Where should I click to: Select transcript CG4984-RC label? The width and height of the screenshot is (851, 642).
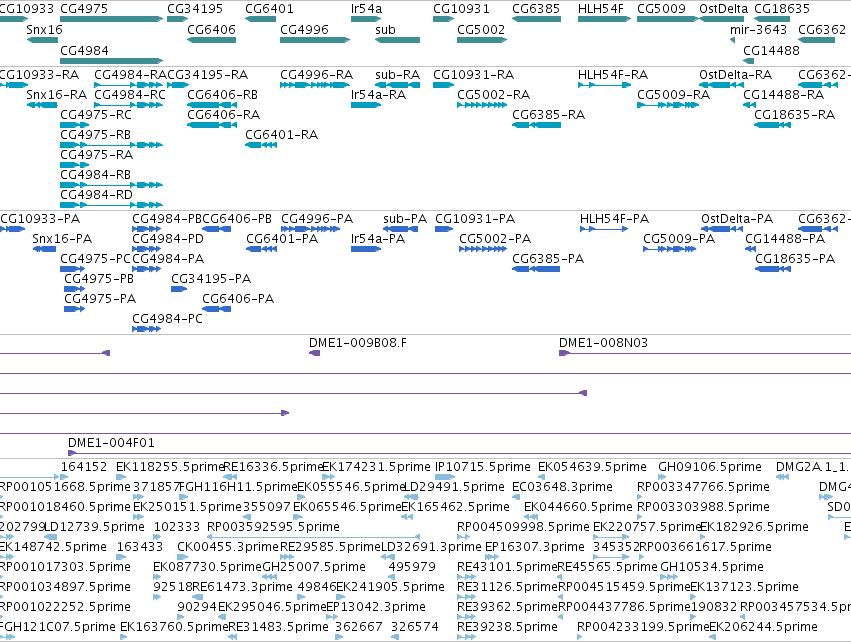point(130,94)
